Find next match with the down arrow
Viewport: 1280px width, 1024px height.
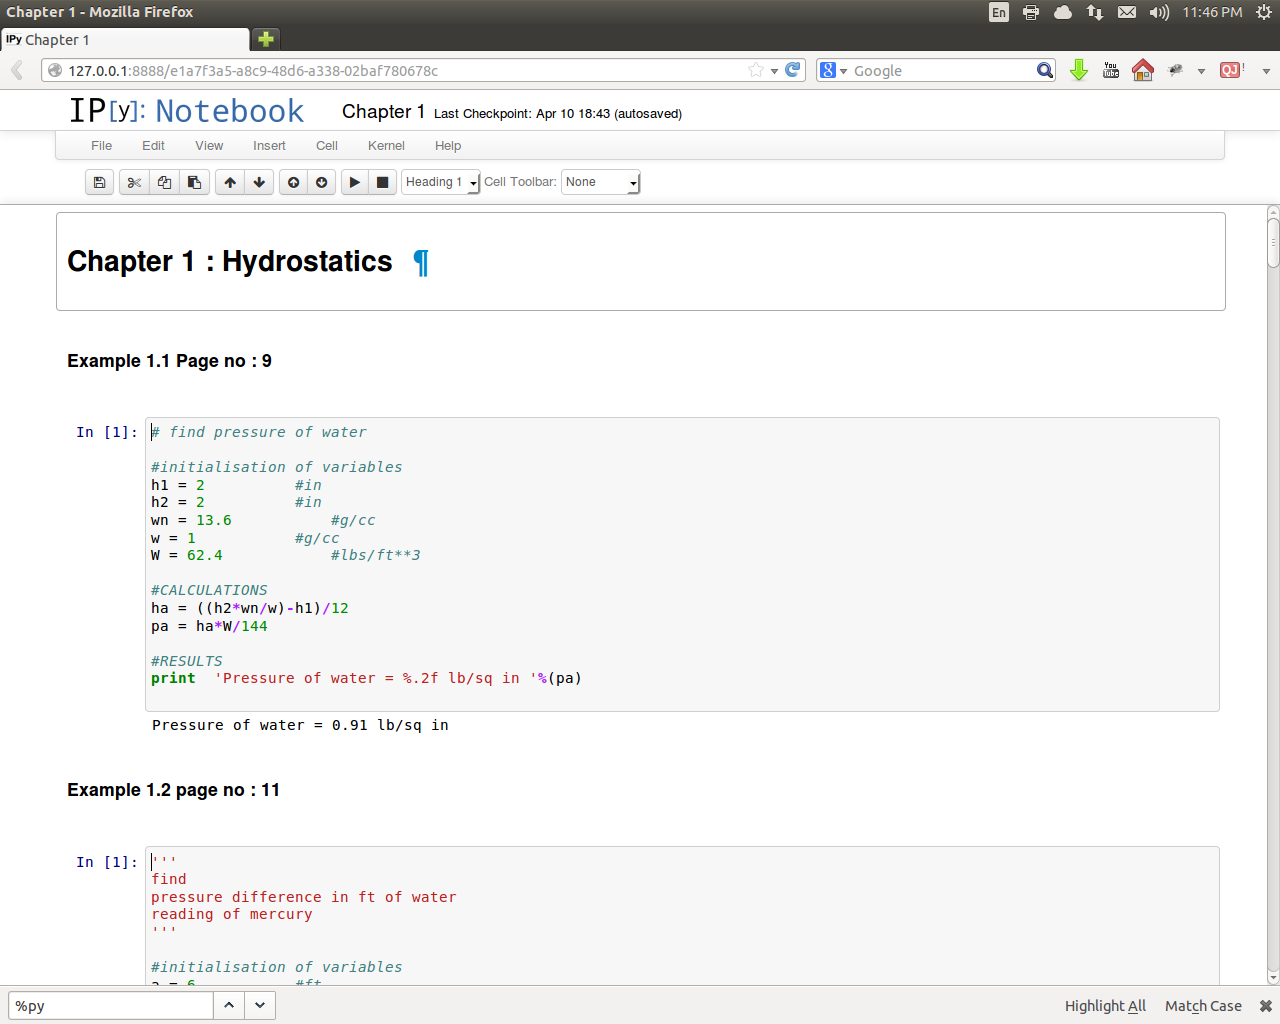pos(260,1006)
